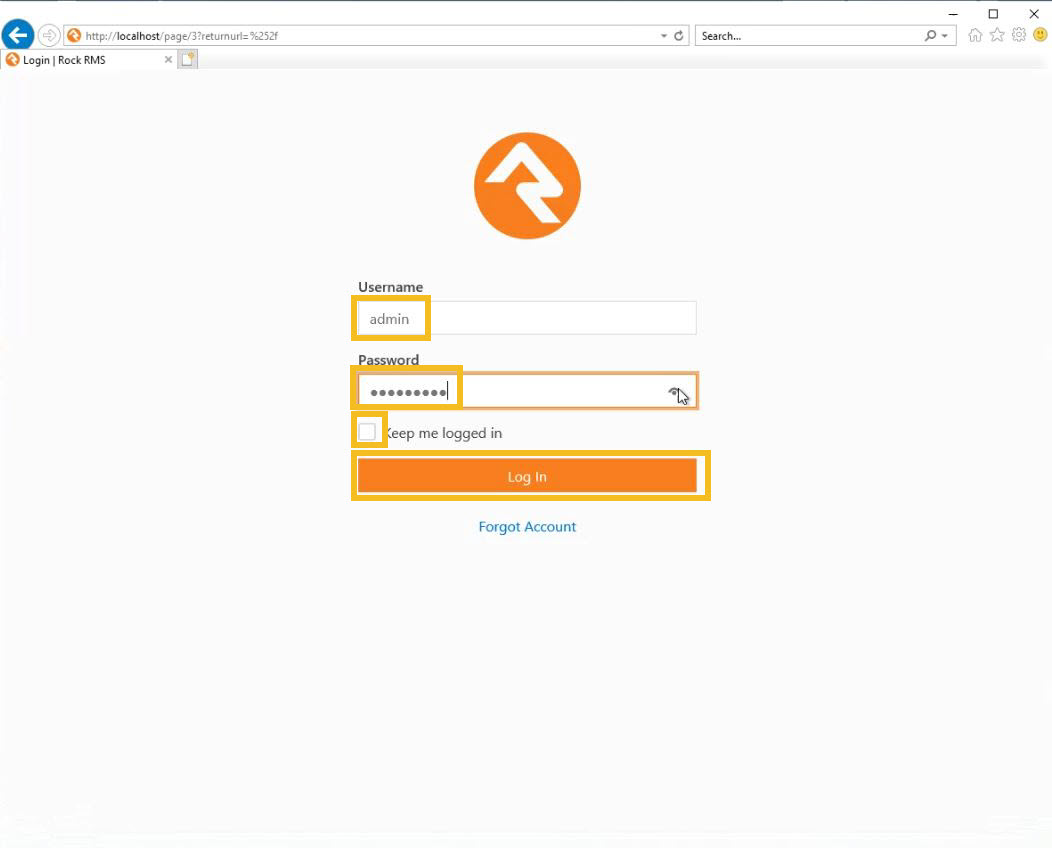Click the Password label text

tap(388, 360)
